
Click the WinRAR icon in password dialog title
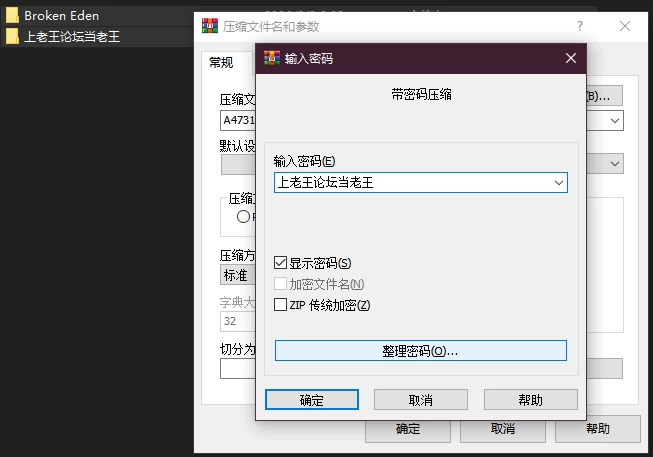coord(272,58)
